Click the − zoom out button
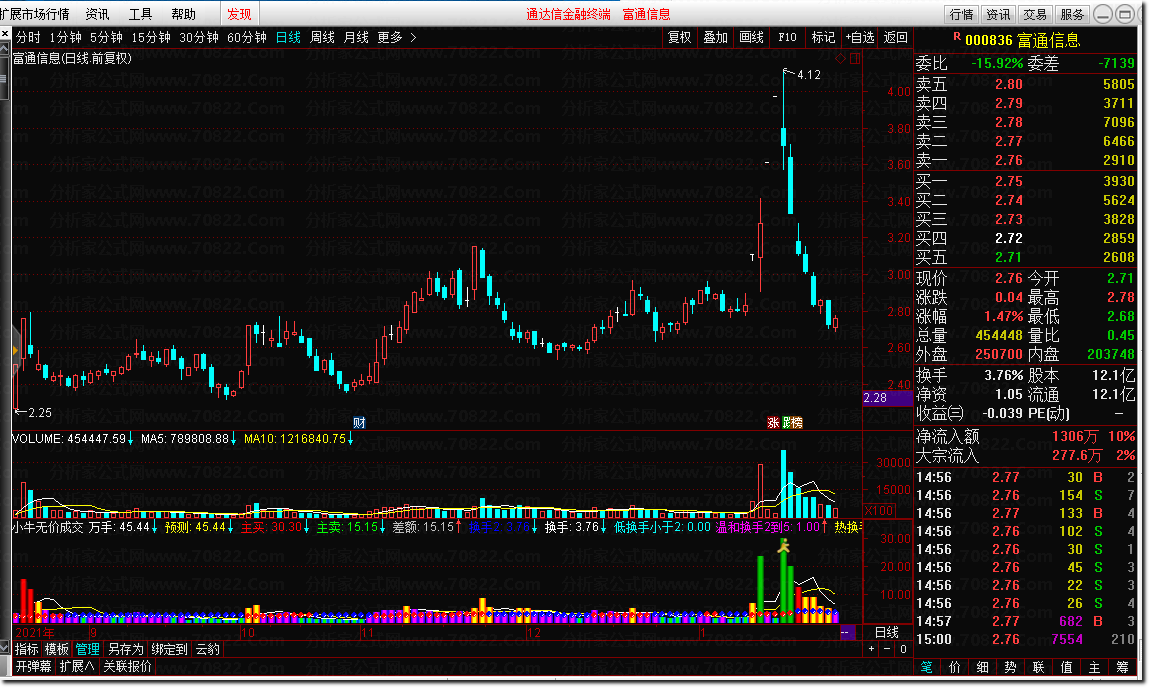Image resolution: width=1151 pixels, height=688 pixels. (x=887, y=649)
